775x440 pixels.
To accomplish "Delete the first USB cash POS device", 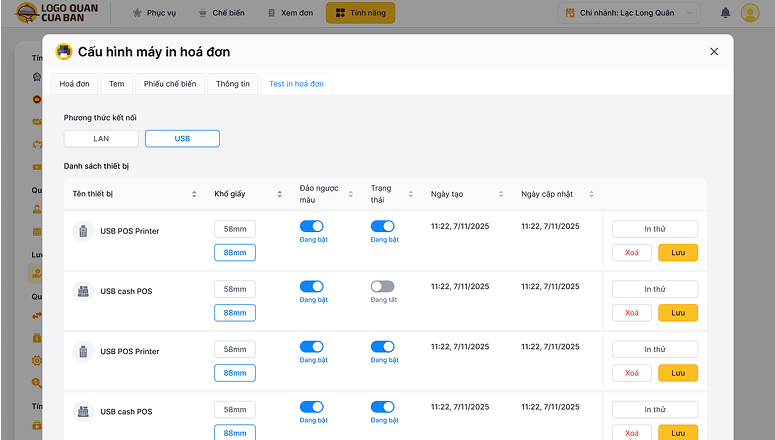I will point(631,313).
